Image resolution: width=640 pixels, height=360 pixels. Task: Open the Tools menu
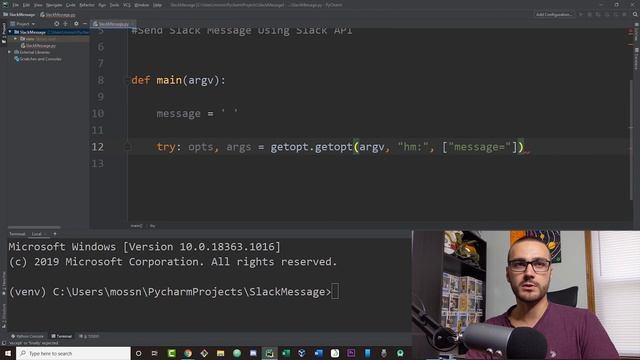tap(114, 5)
